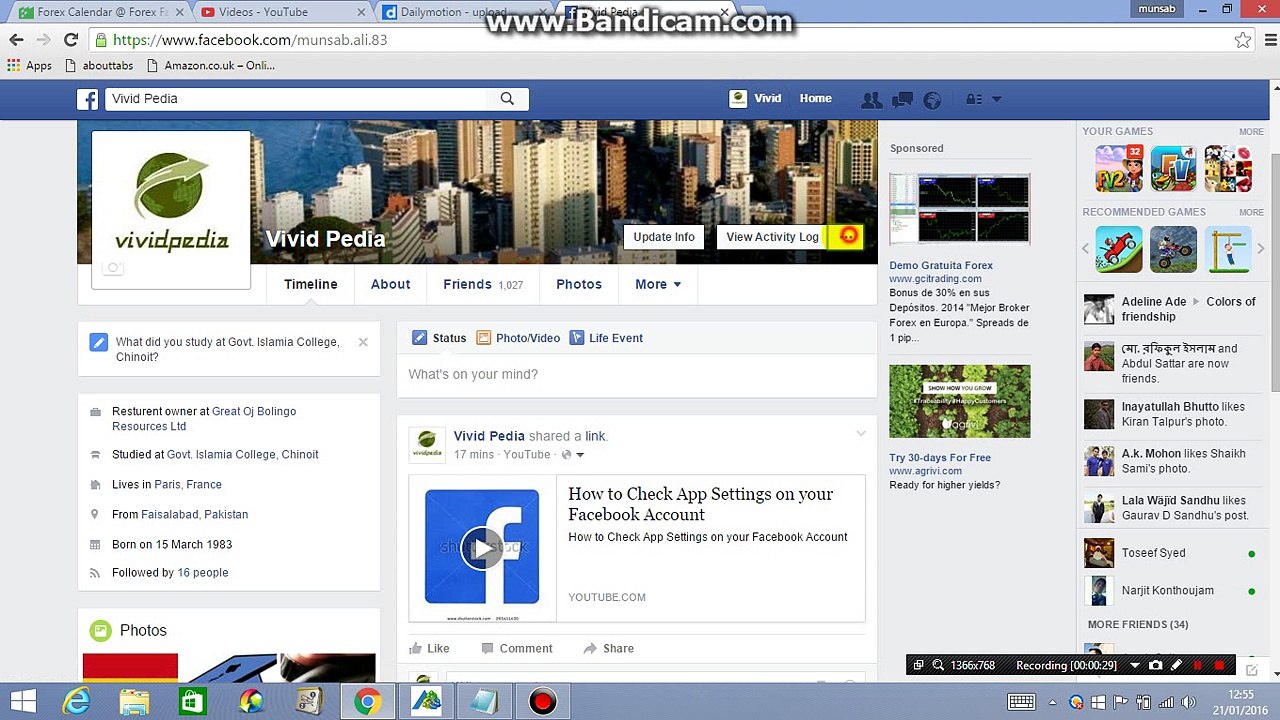Click Adeline Ade ticker story
Viewport: 1280px width, 720px height.
tap(1172, 309)
